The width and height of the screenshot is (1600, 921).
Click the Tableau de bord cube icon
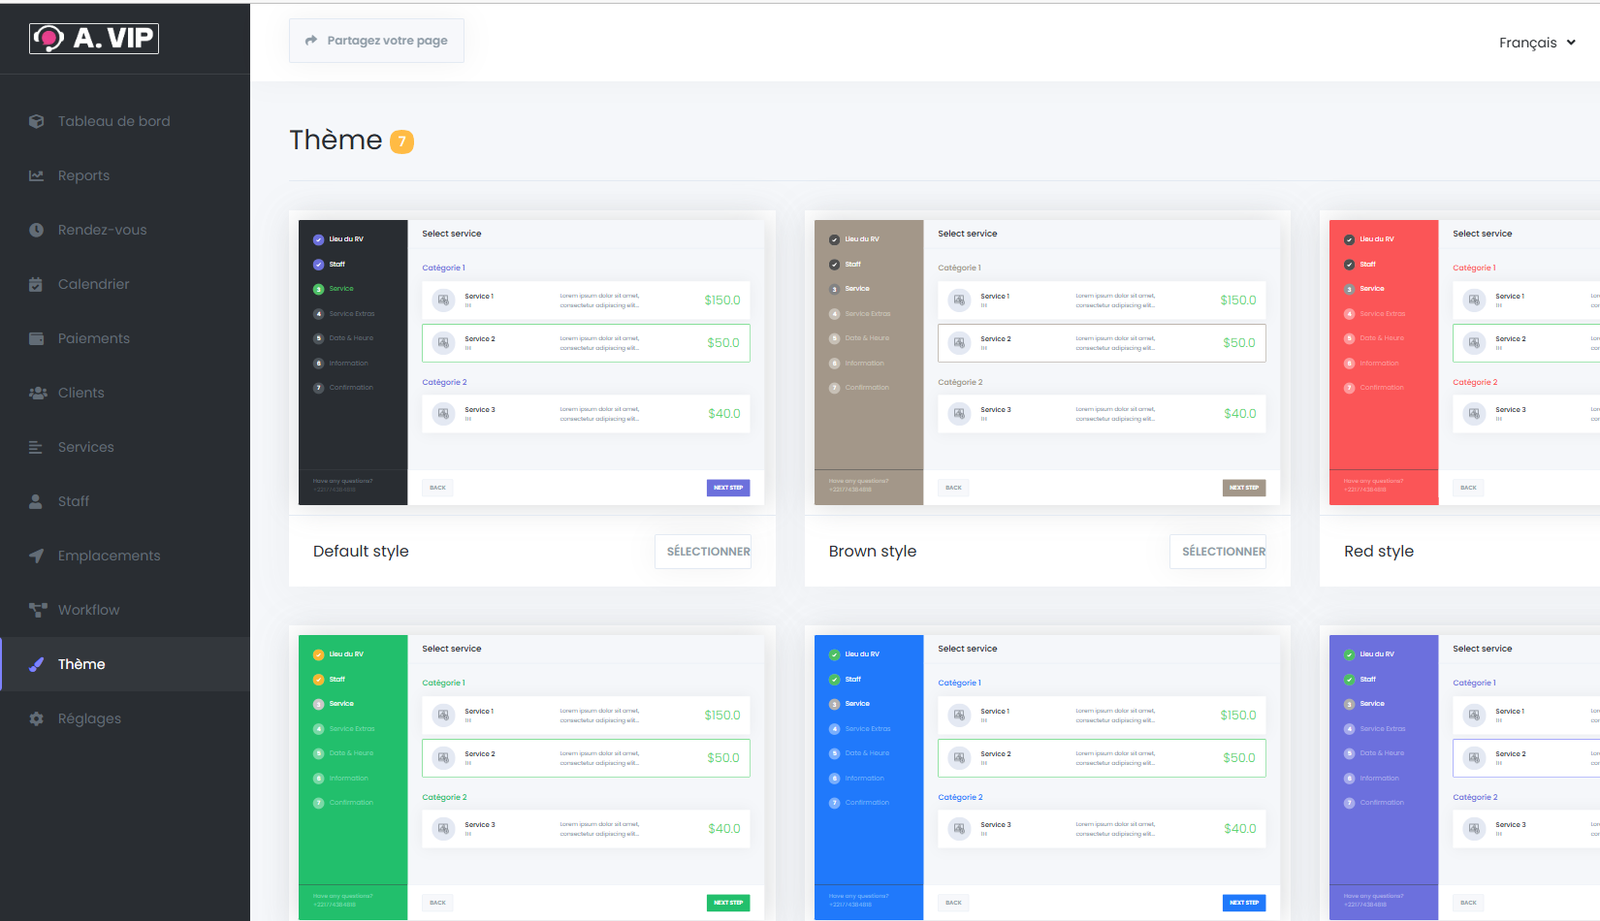click(36, 121)
